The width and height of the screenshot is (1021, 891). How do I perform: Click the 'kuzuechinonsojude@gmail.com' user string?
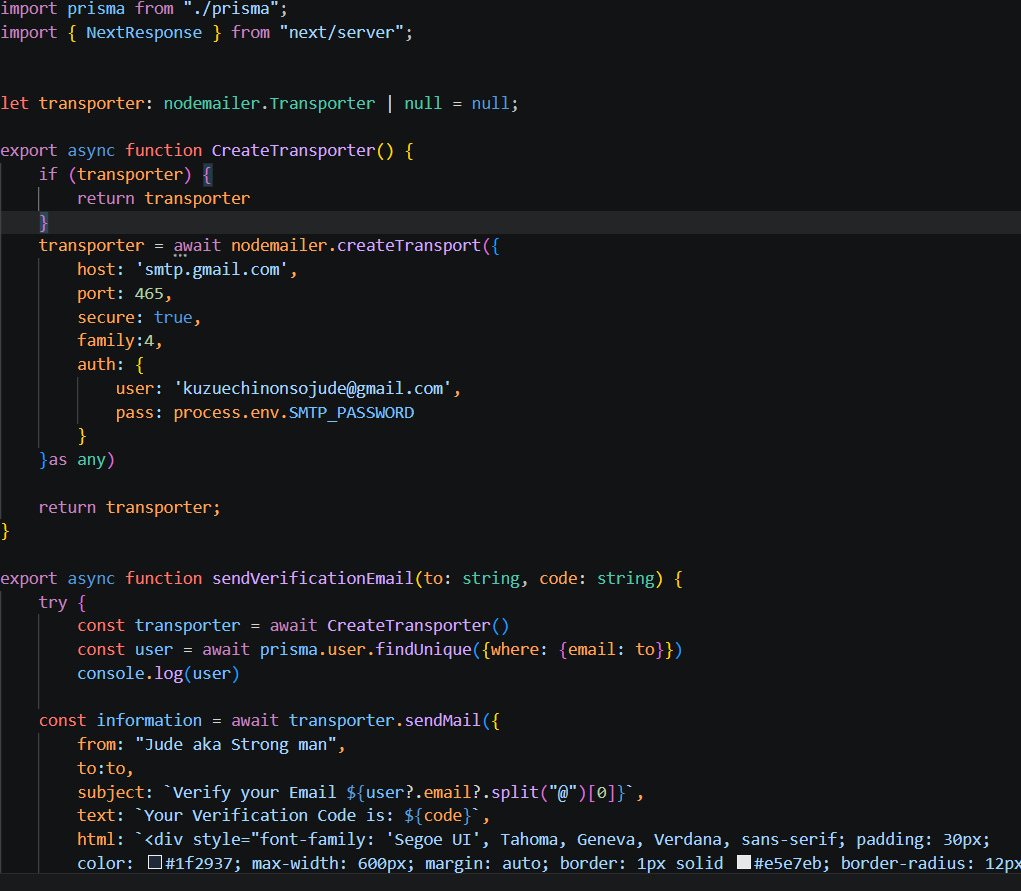313,389
